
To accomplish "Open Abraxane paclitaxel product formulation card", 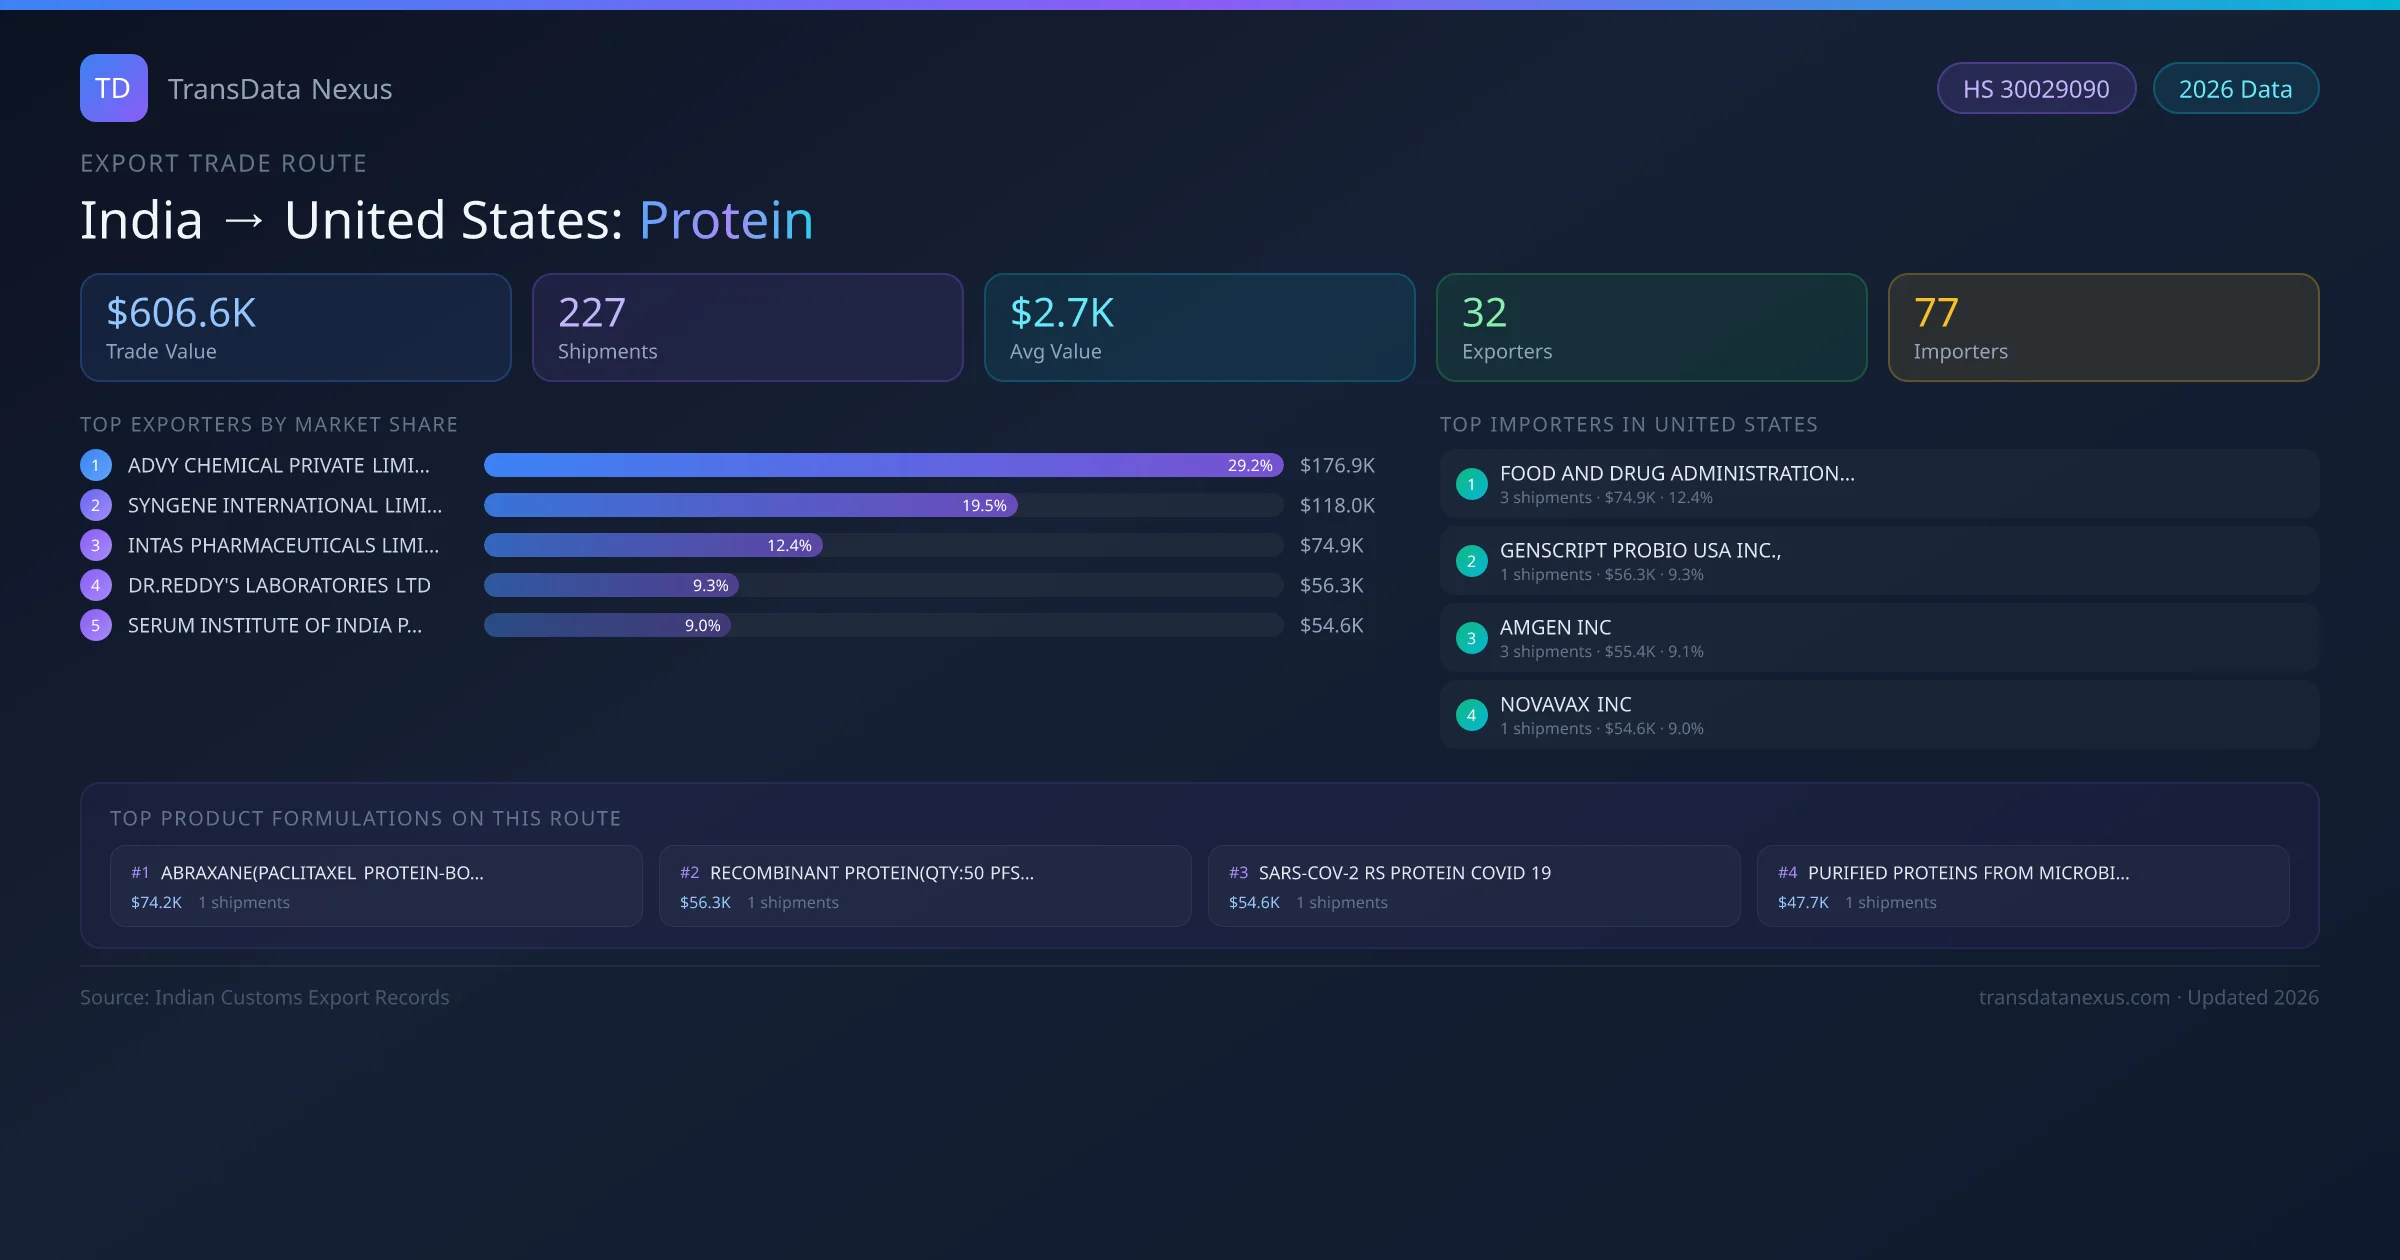I will [x=376, y=886].
